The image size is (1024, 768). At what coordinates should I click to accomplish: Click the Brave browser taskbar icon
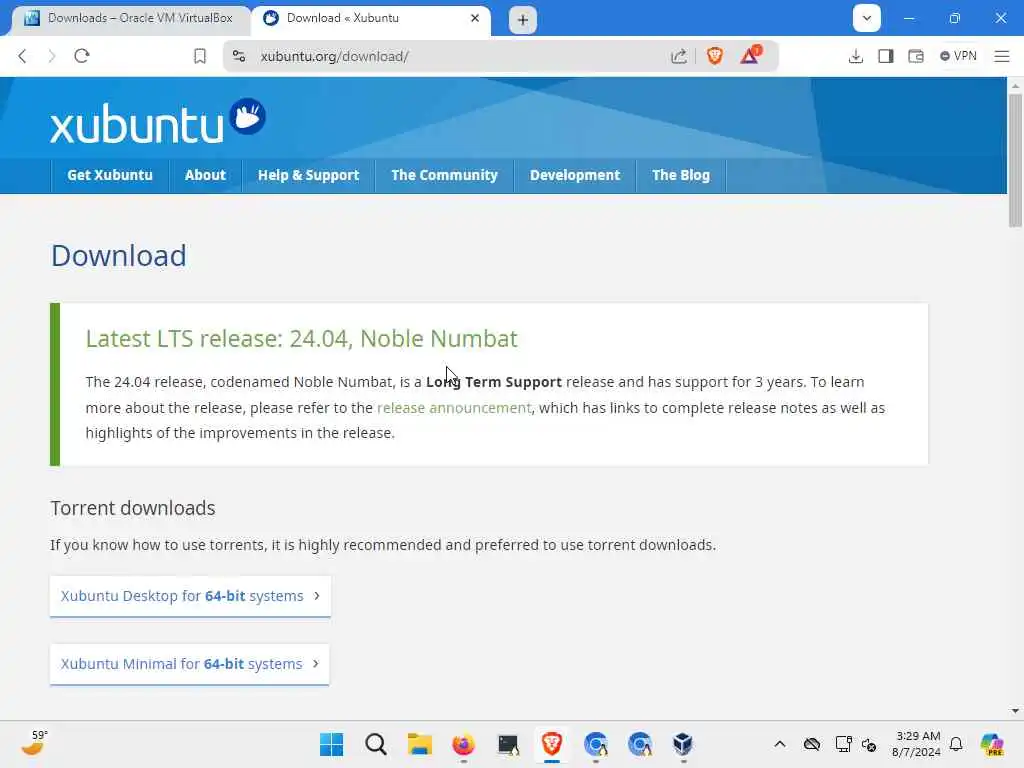pyautogui.click(x=551, y=744)
